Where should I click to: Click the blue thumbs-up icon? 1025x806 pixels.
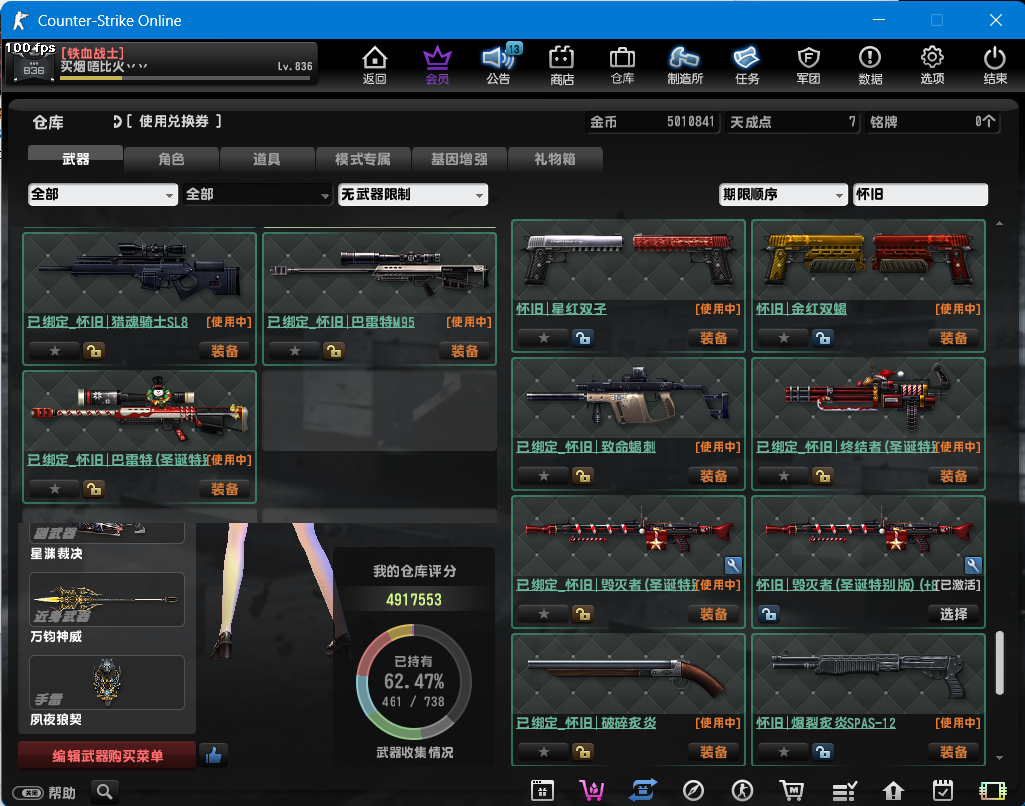tap(213, 755)
